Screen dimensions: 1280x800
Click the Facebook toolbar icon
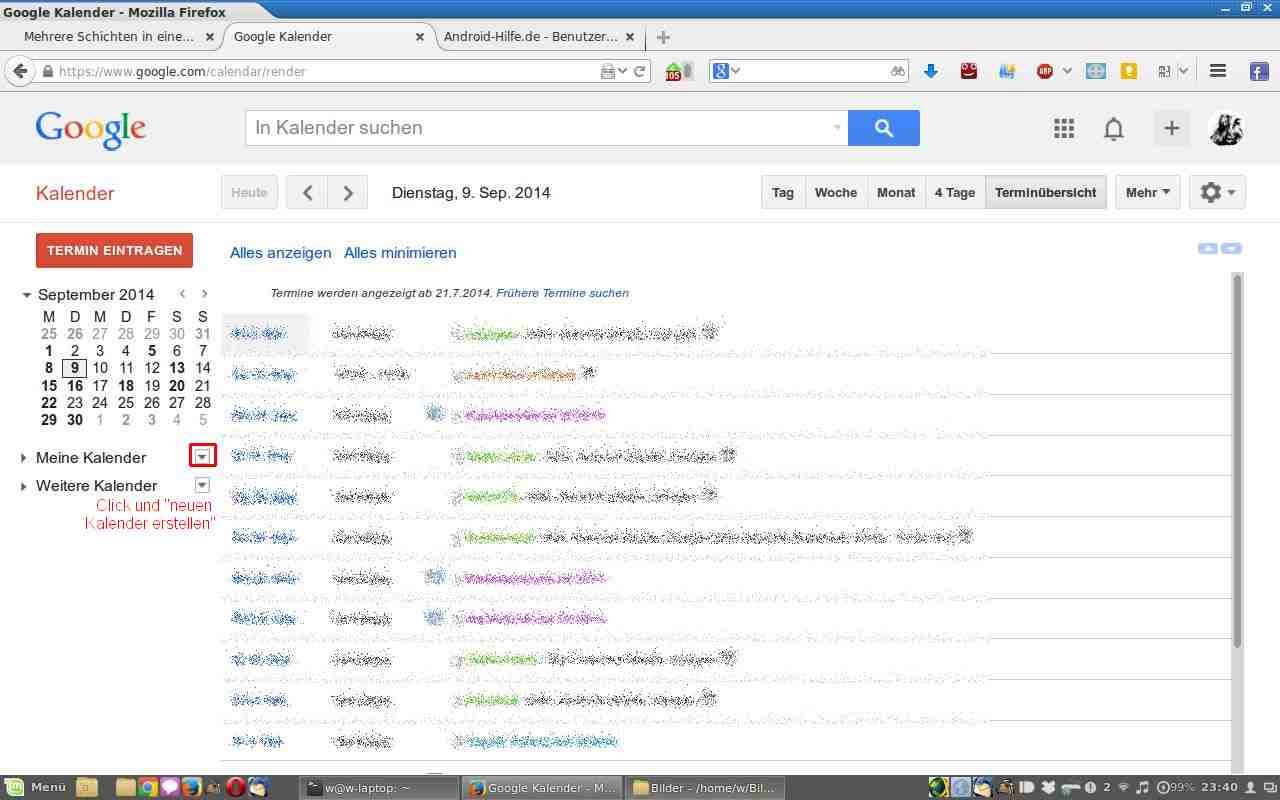[1259, 71]
